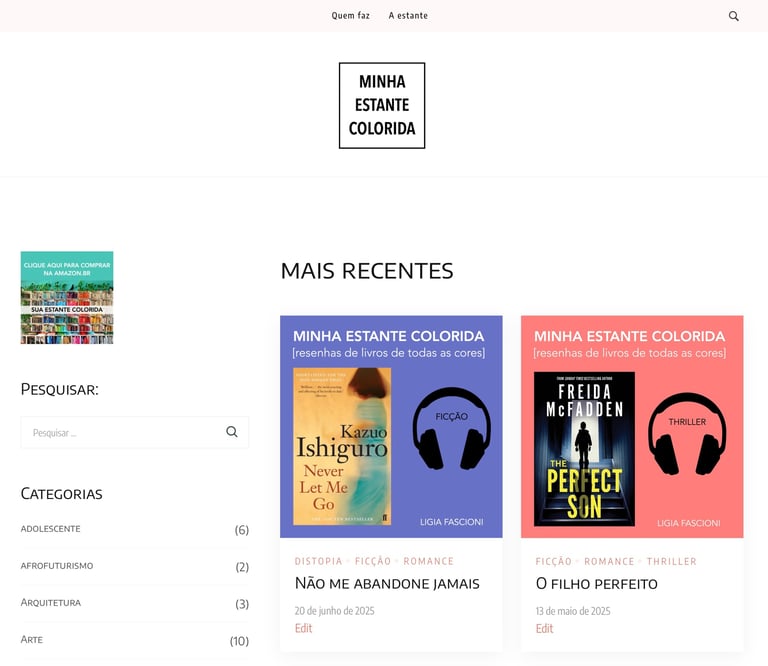Open the search icon in top bar
Screen dimensions: 768x666
pos(733,16)
